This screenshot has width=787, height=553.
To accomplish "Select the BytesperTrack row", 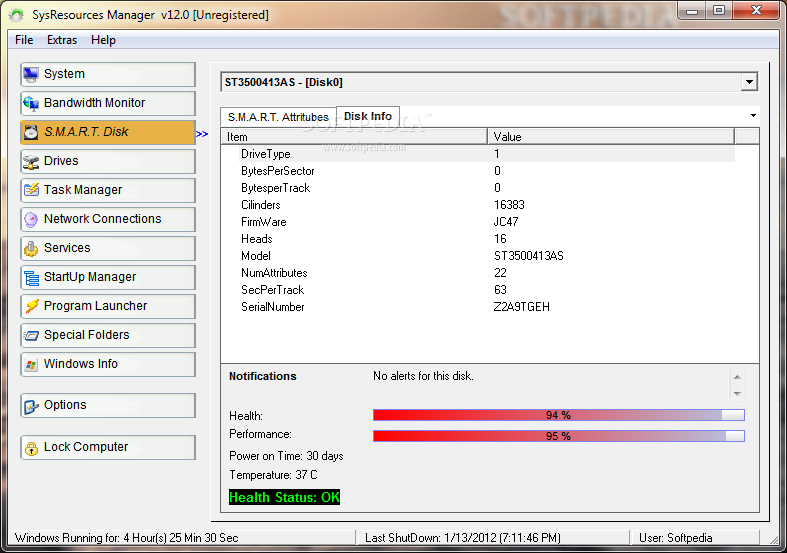I will 478,188.
